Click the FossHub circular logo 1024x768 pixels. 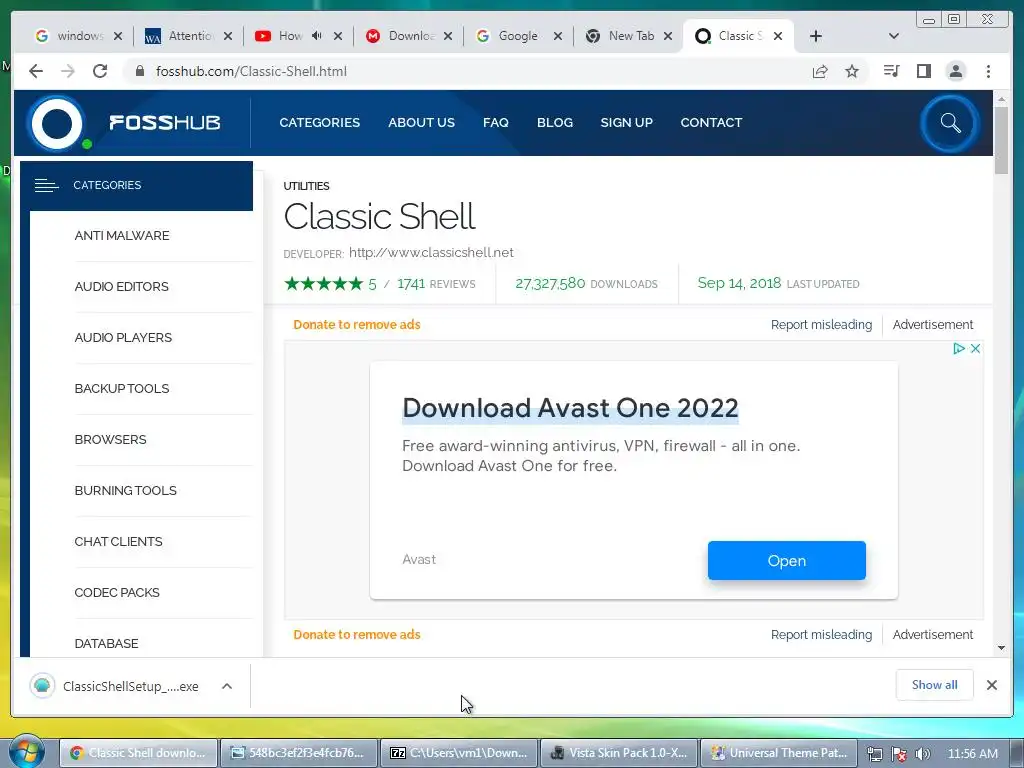point(57,123)
